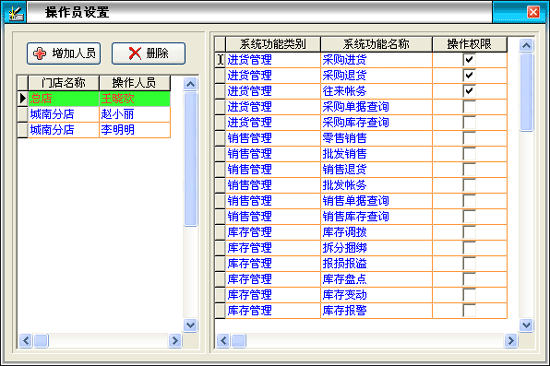Screen dimensions: 550x366
Task: Click the red plus 增加人员 icon
Action: (x=39, y=53)
